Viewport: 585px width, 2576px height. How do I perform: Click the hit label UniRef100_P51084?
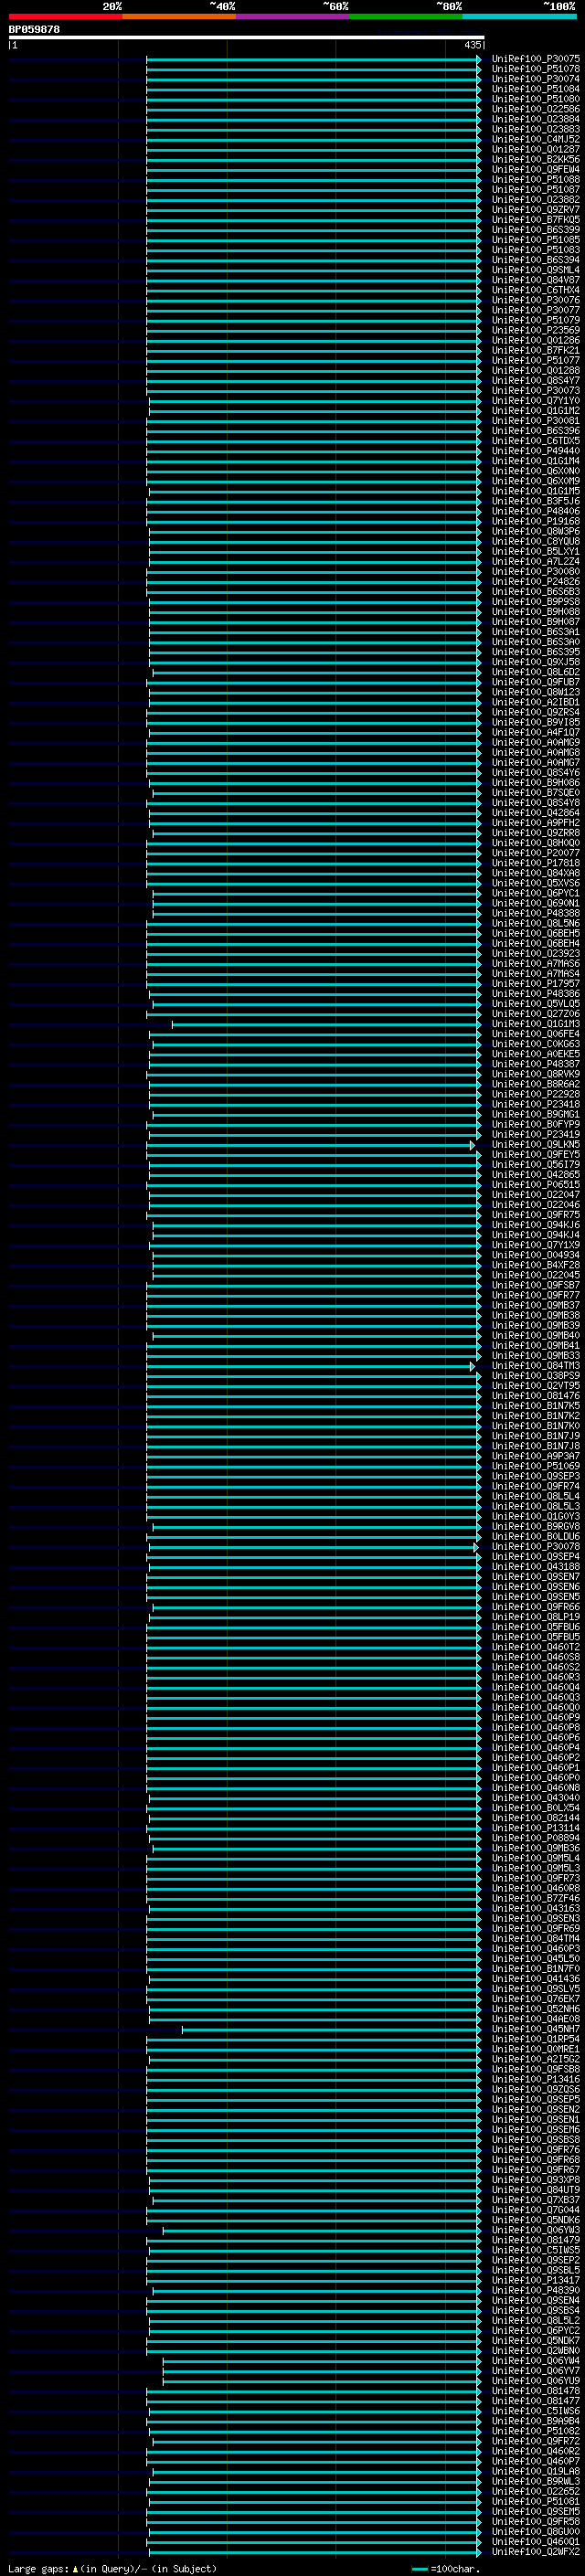536,89
